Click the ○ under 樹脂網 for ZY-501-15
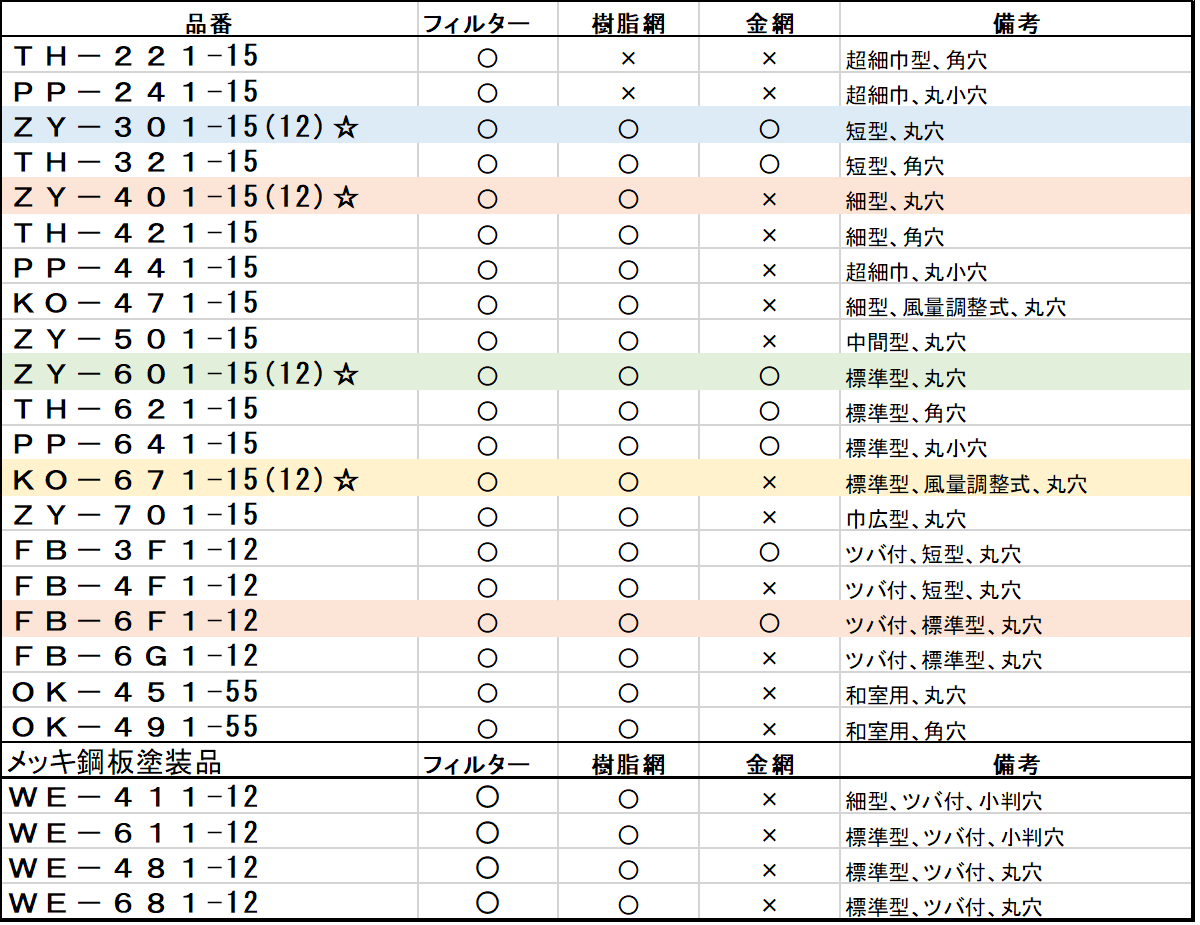Viewport: 1200px width, 925px height. tap(628, 340)
